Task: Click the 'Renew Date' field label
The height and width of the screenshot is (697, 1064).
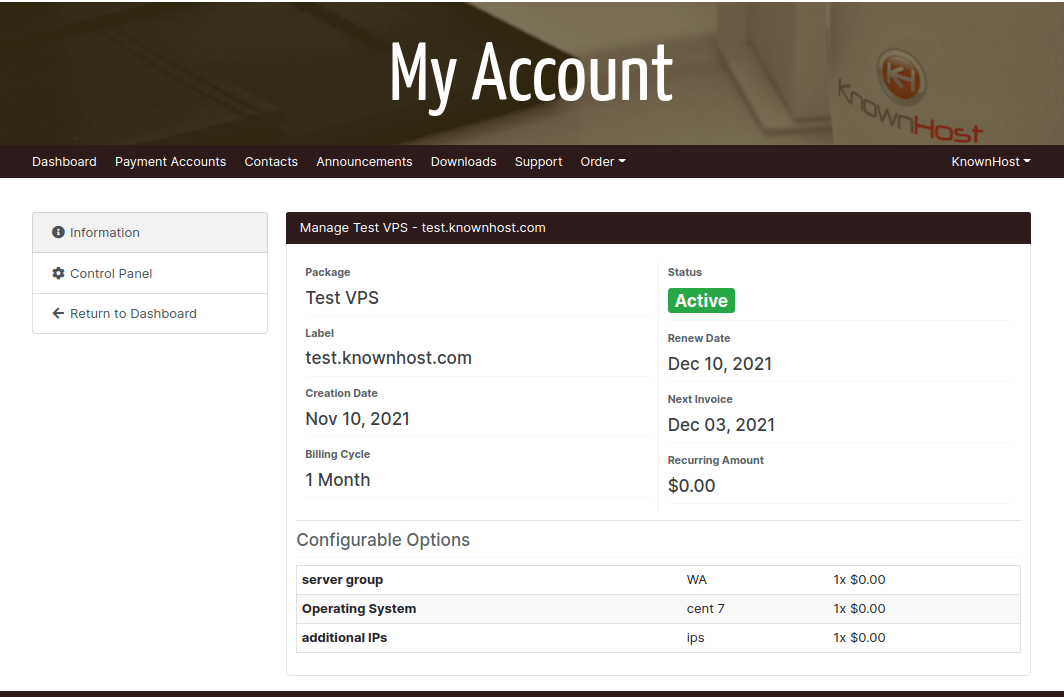Action: 699,338
